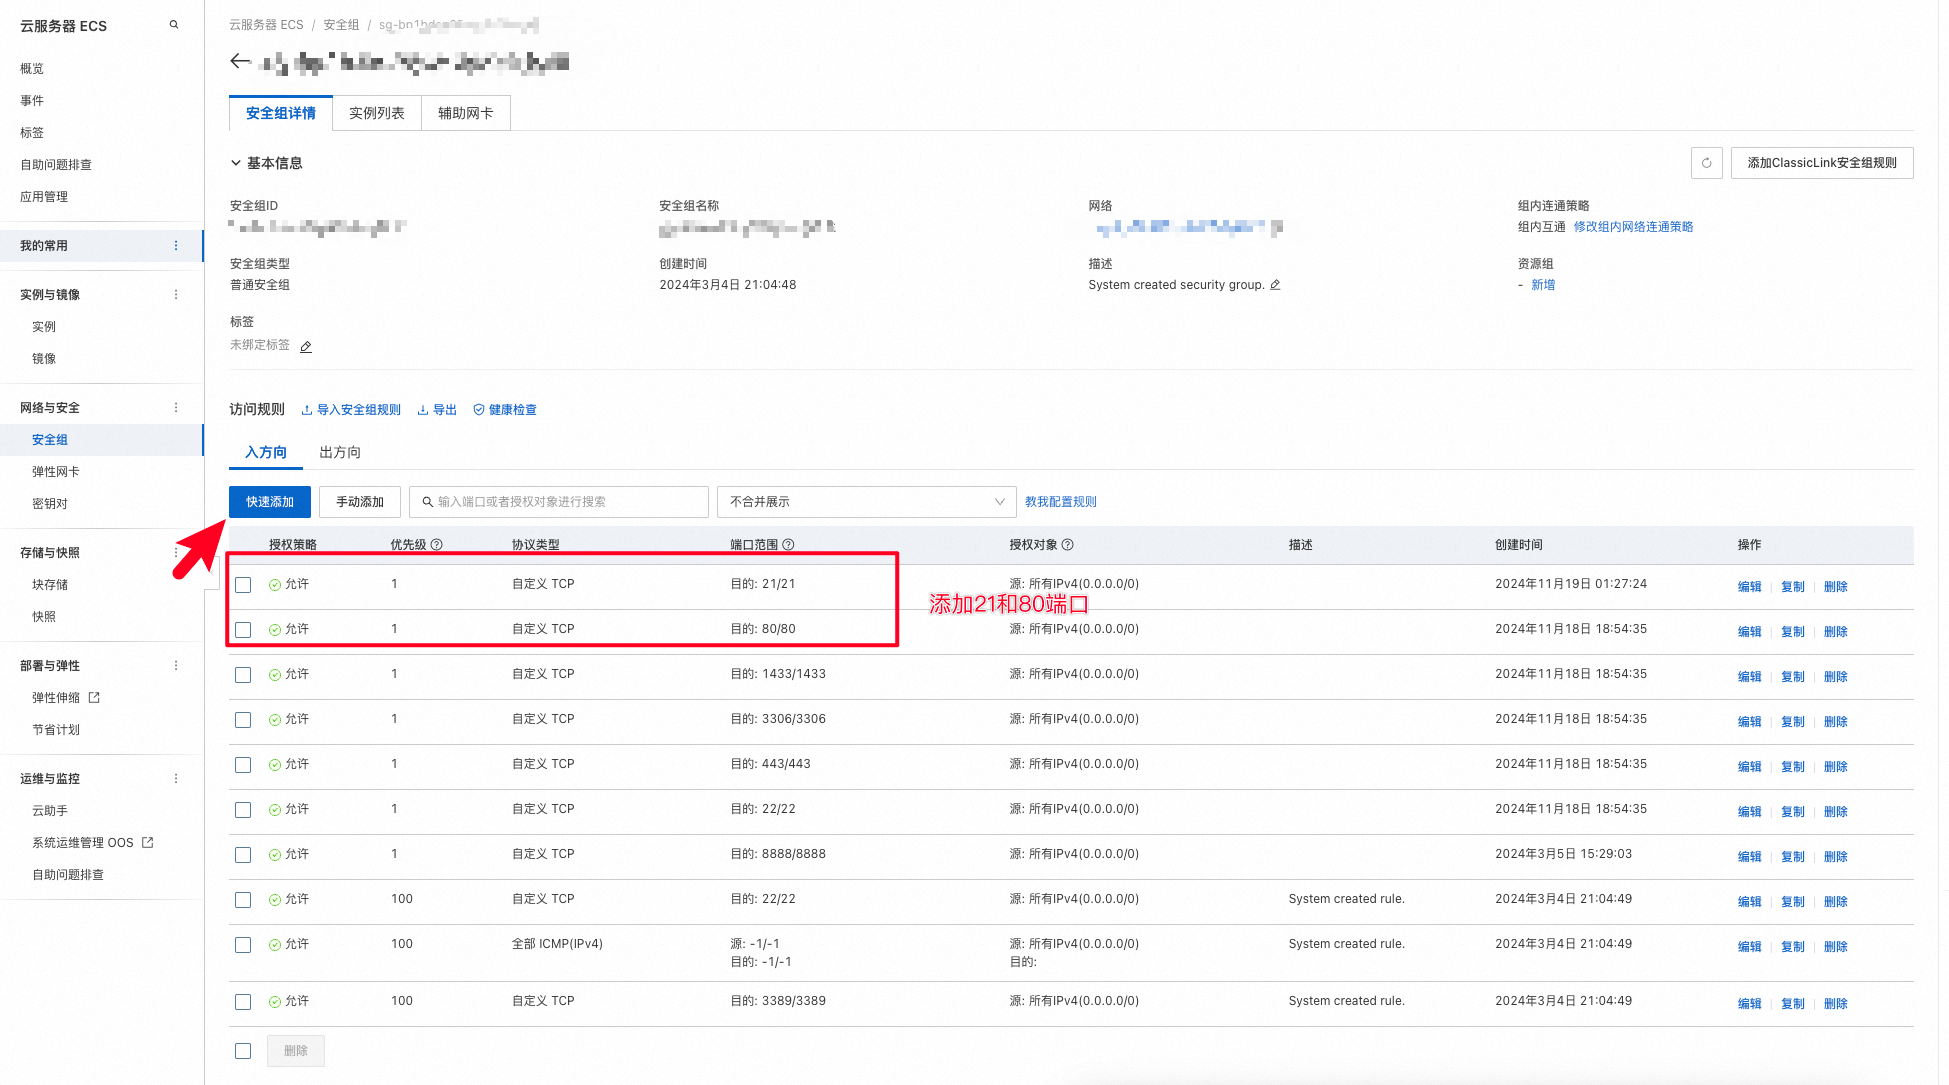The image size is (1949, 1085).
Task: Focus the port or authorization object search field
Action: 559,502
